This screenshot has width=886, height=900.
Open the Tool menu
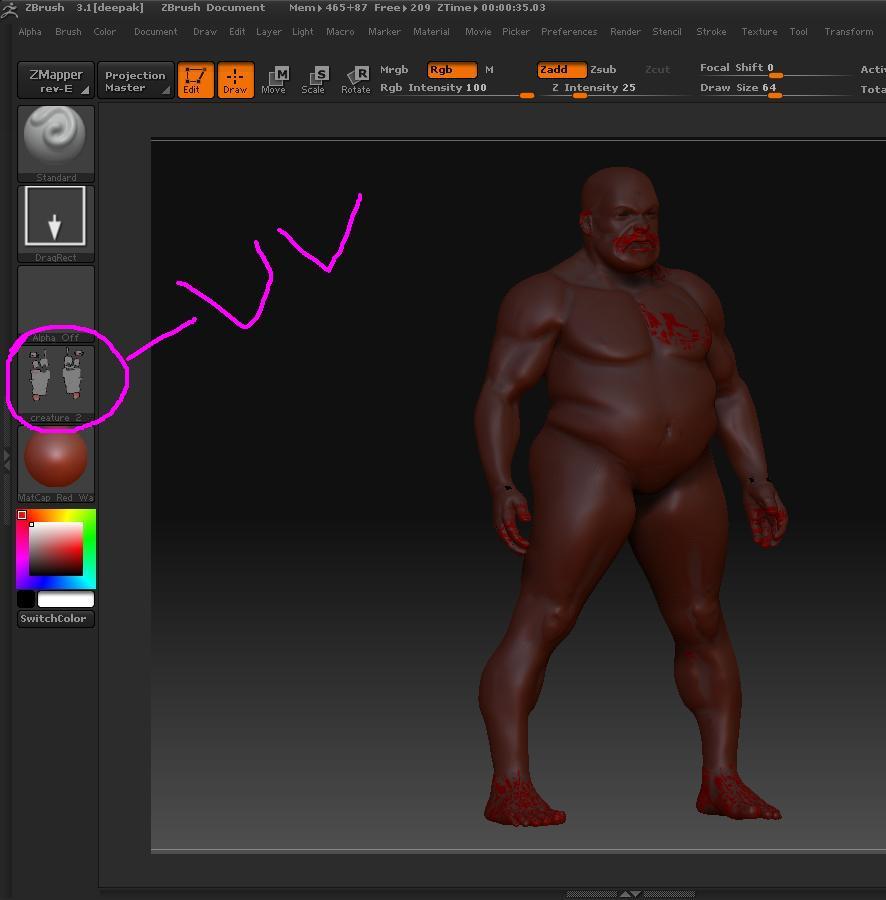tap(798, 32)
